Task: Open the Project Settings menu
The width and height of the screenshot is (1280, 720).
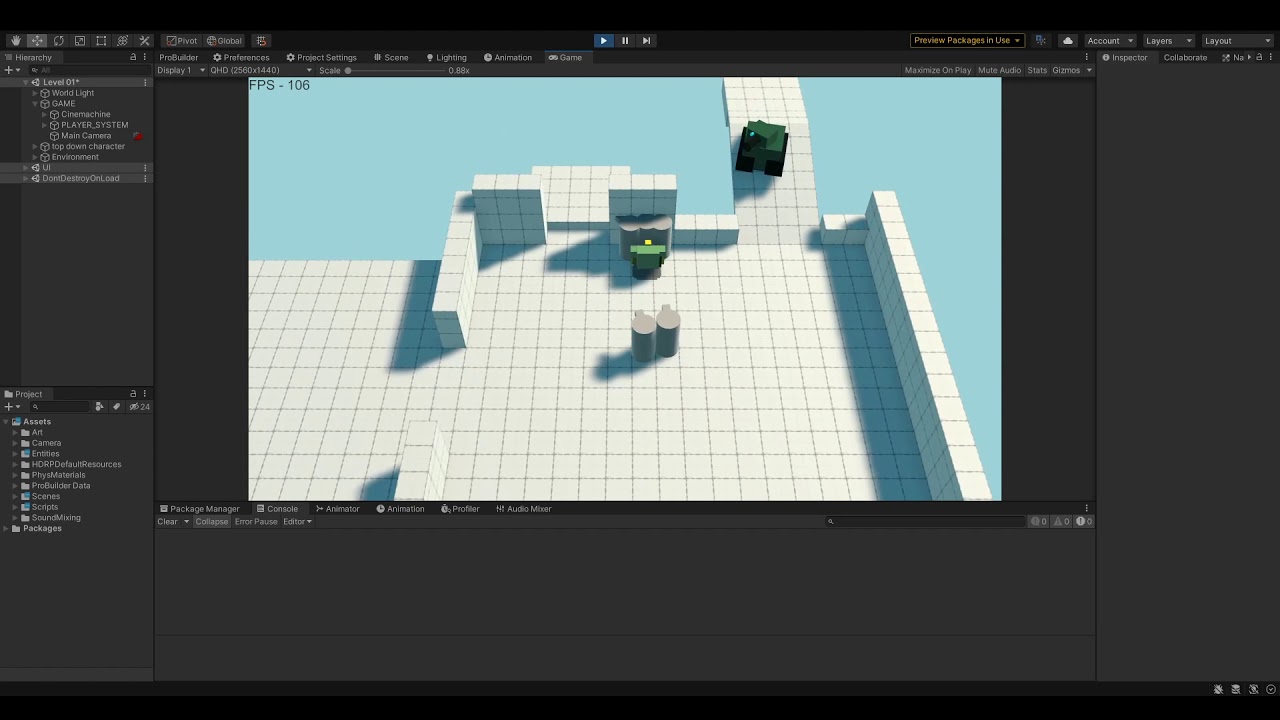Action: 322,57
